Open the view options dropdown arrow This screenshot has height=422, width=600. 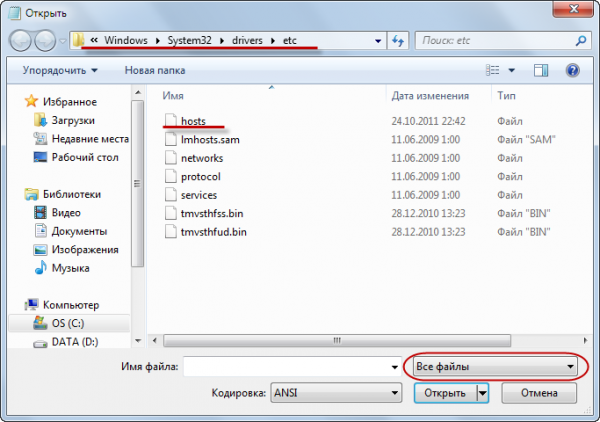512,70
